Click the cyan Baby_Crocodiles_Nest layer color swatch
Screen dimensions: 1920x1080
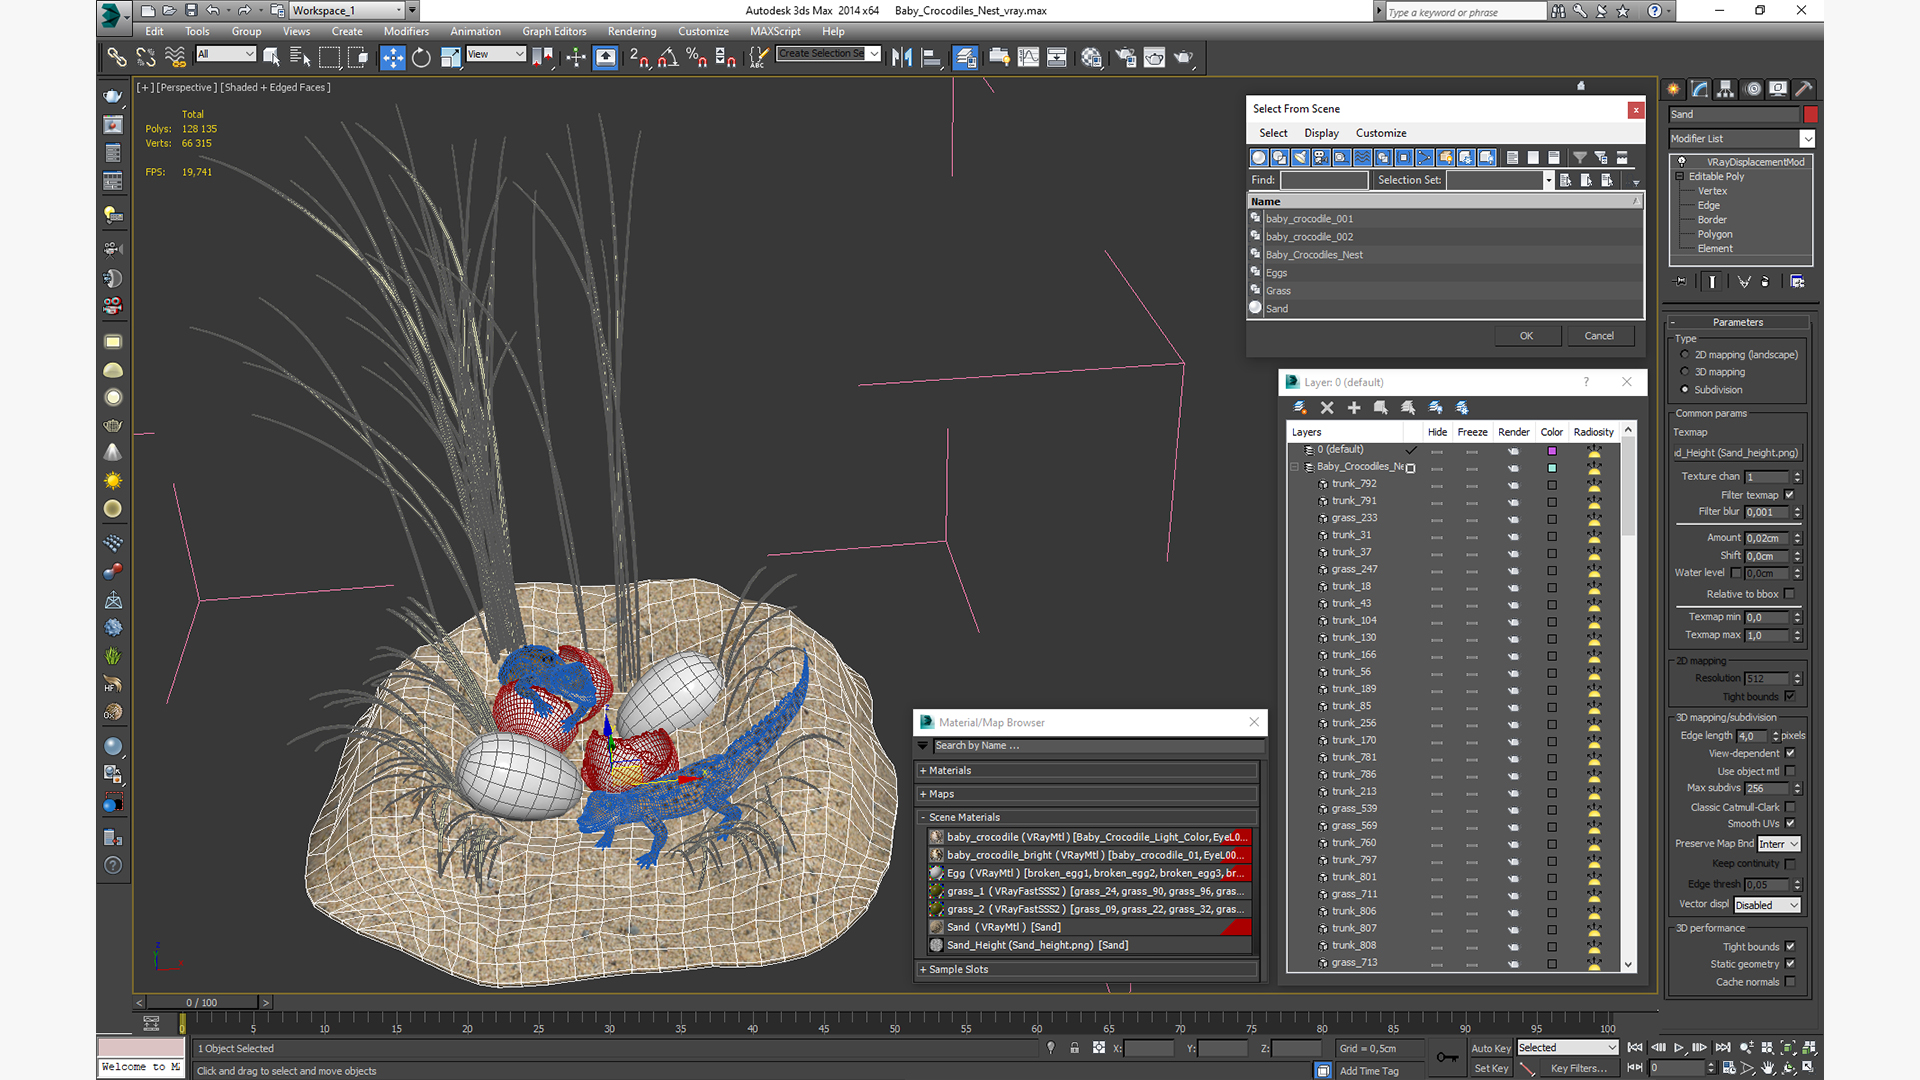pos(1552,468)
